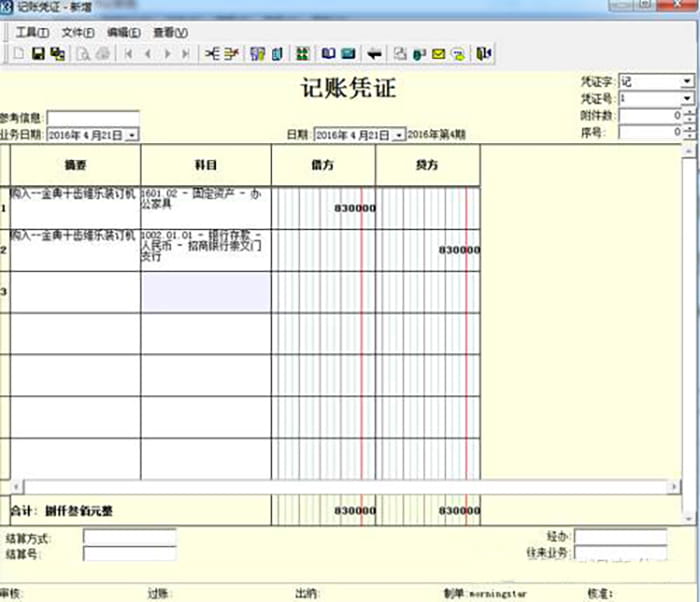700x602 pixels.
Task: Click the 参考信息 input field
Action: click(93, 118)
